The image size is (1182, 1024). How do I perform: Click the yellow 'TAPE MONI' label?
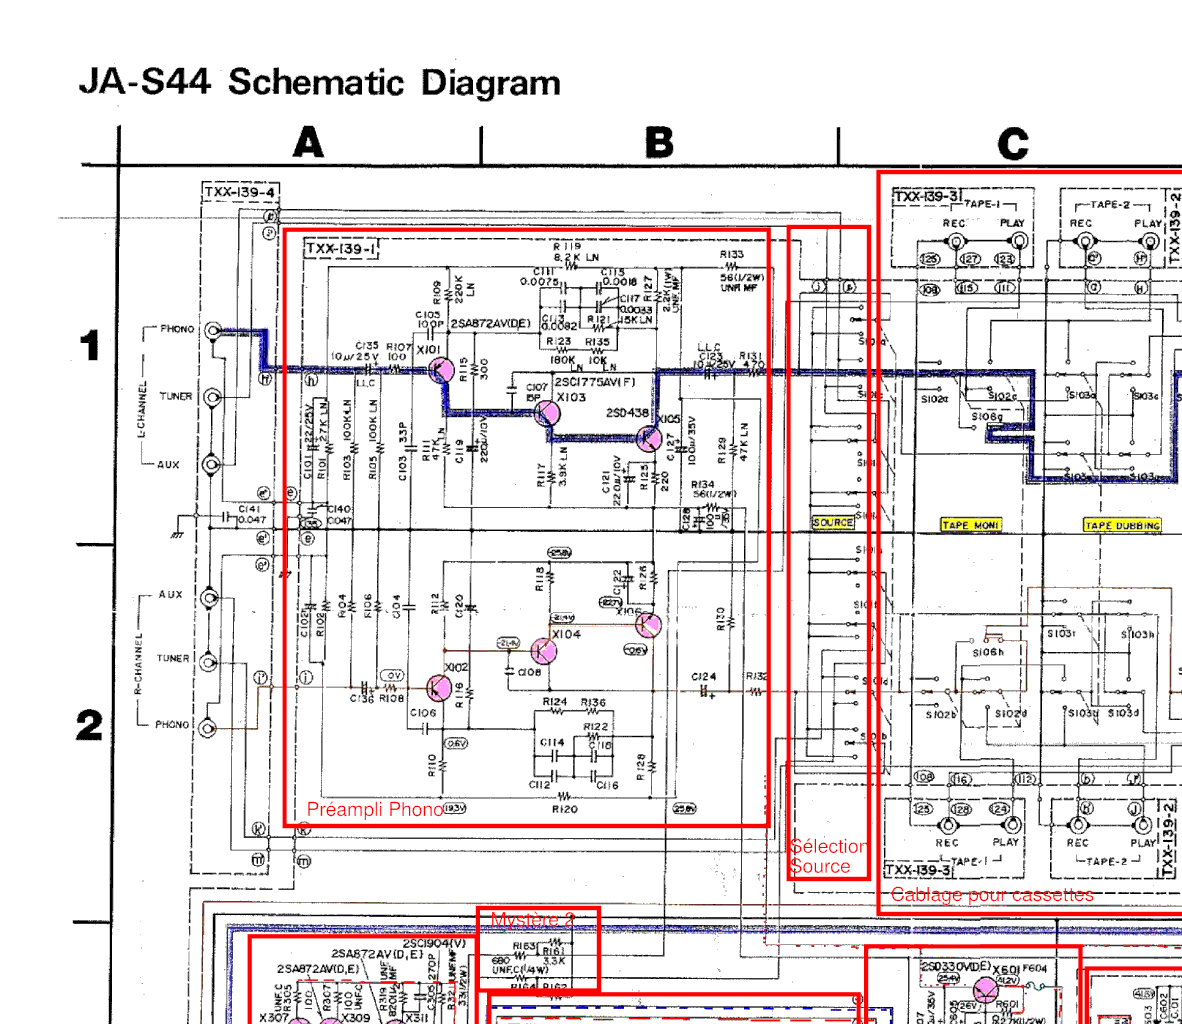tap(971, 525)
